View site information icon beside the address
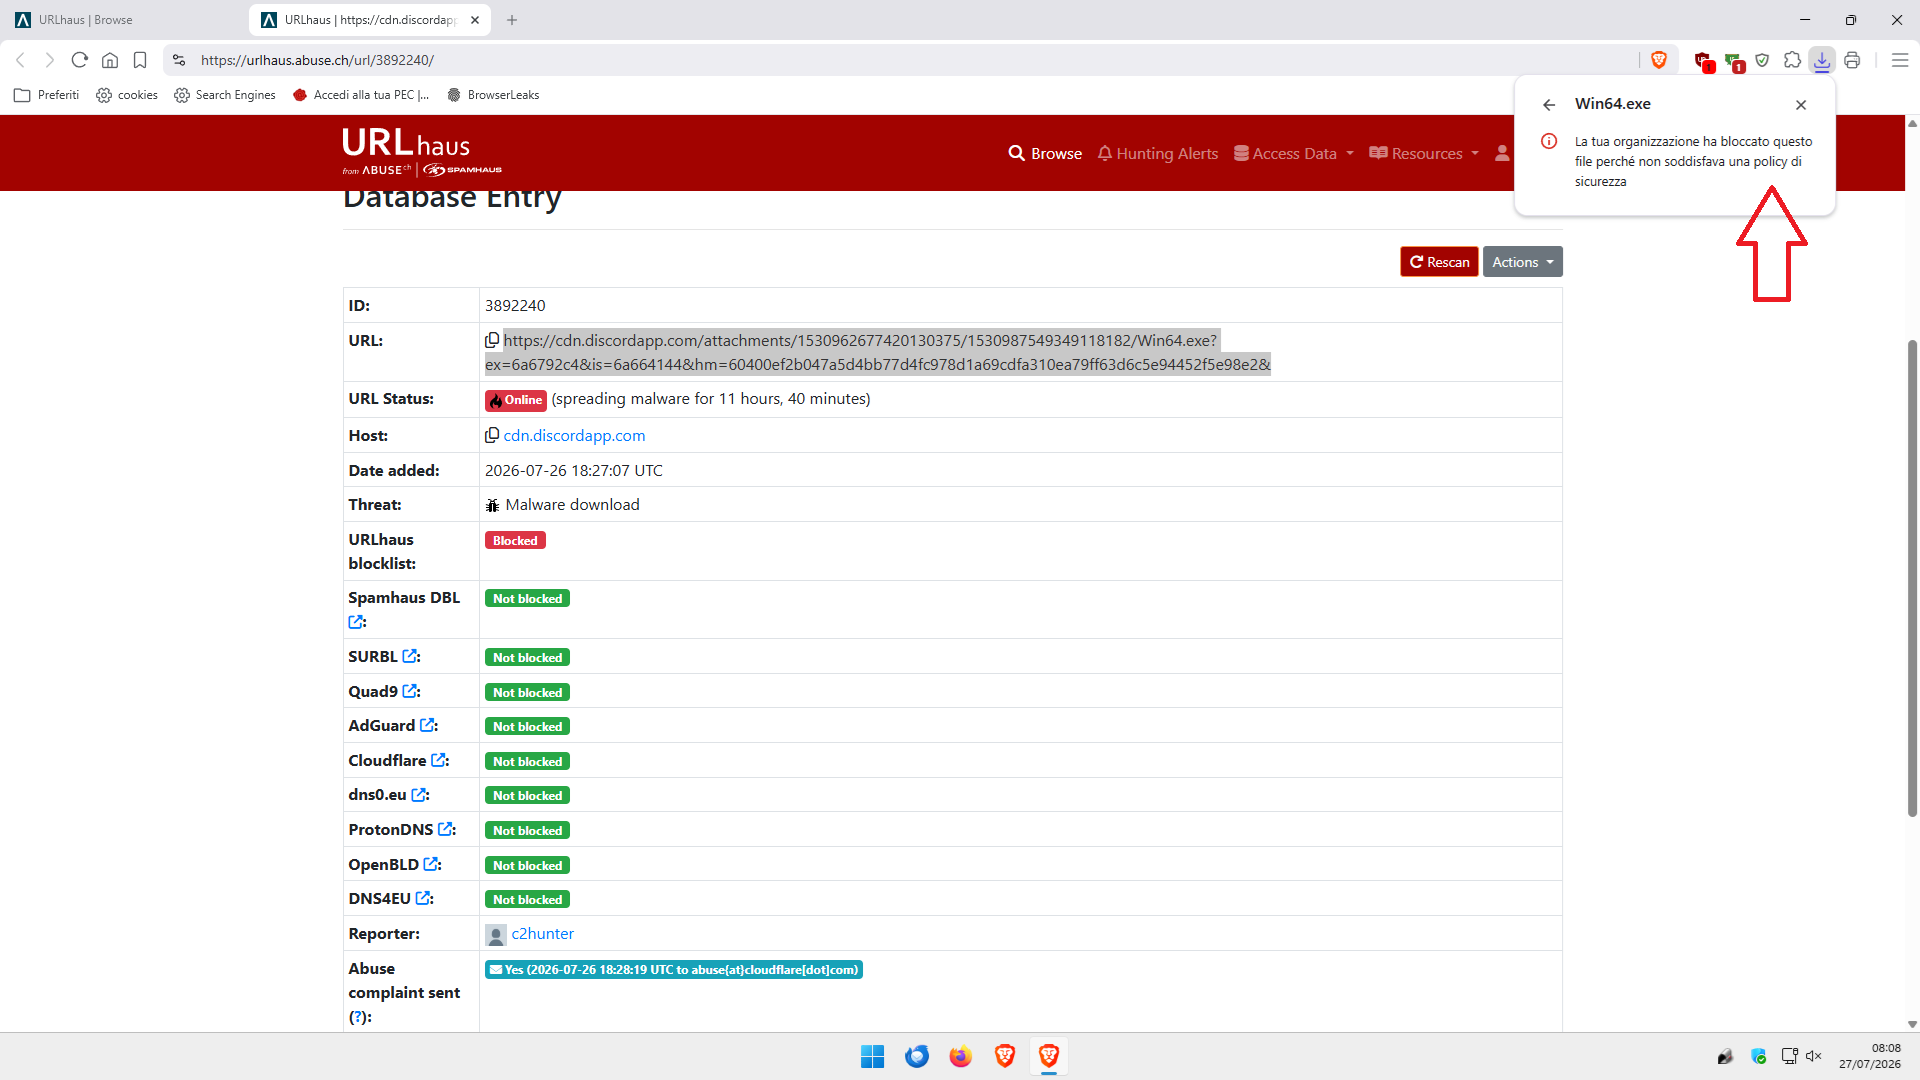 tap(179, 60)
